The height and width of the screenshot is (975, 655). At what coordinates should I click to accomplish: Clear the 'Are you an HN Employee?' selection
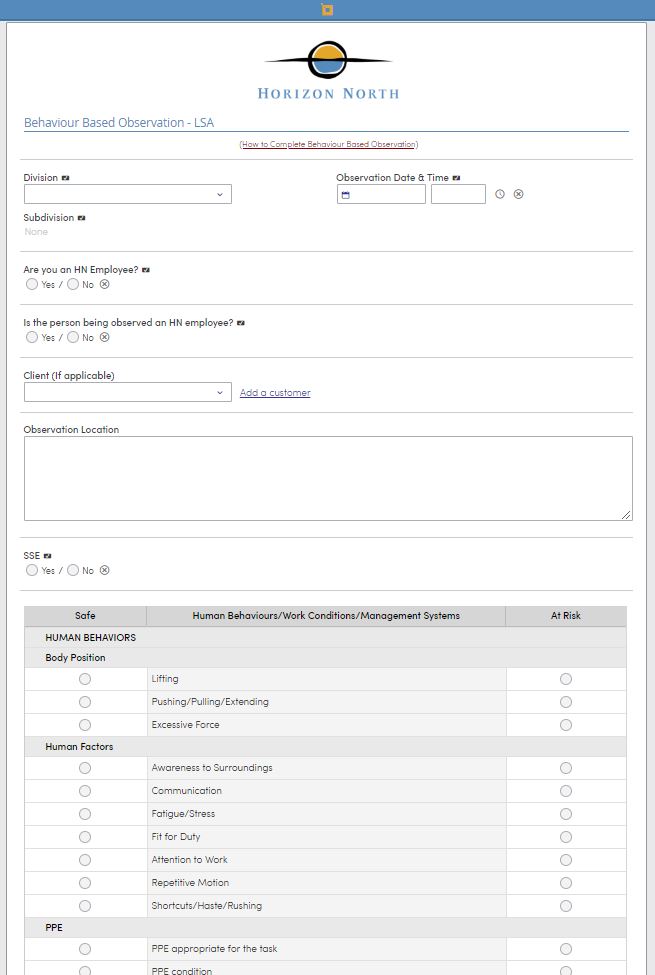click(x=105, y=284)
